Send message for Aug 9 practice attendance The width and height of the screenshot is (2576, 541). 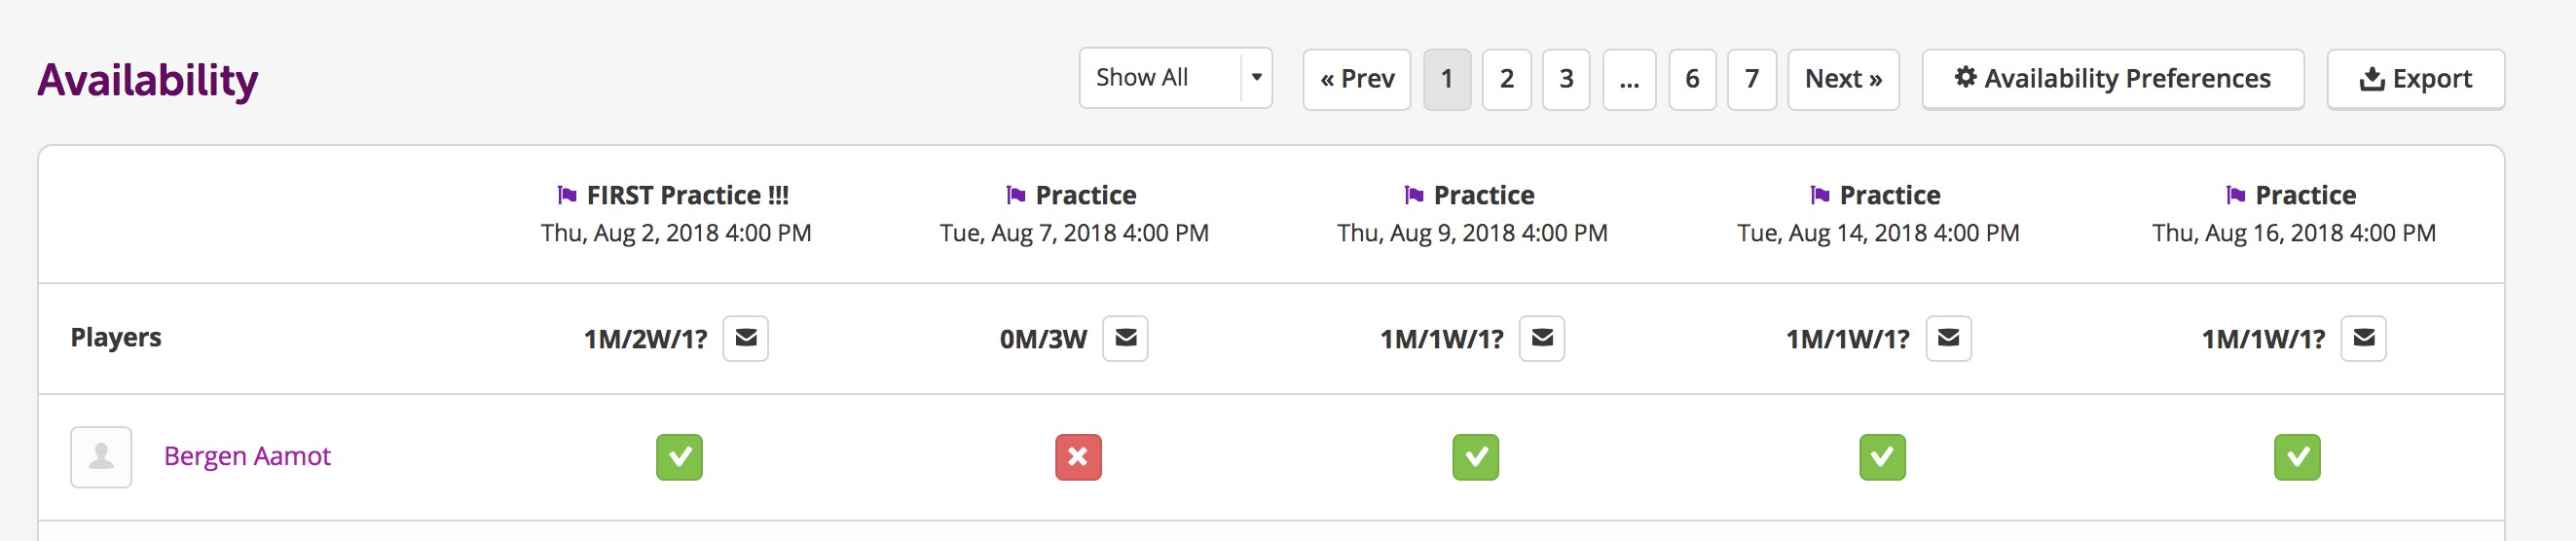1542,338
